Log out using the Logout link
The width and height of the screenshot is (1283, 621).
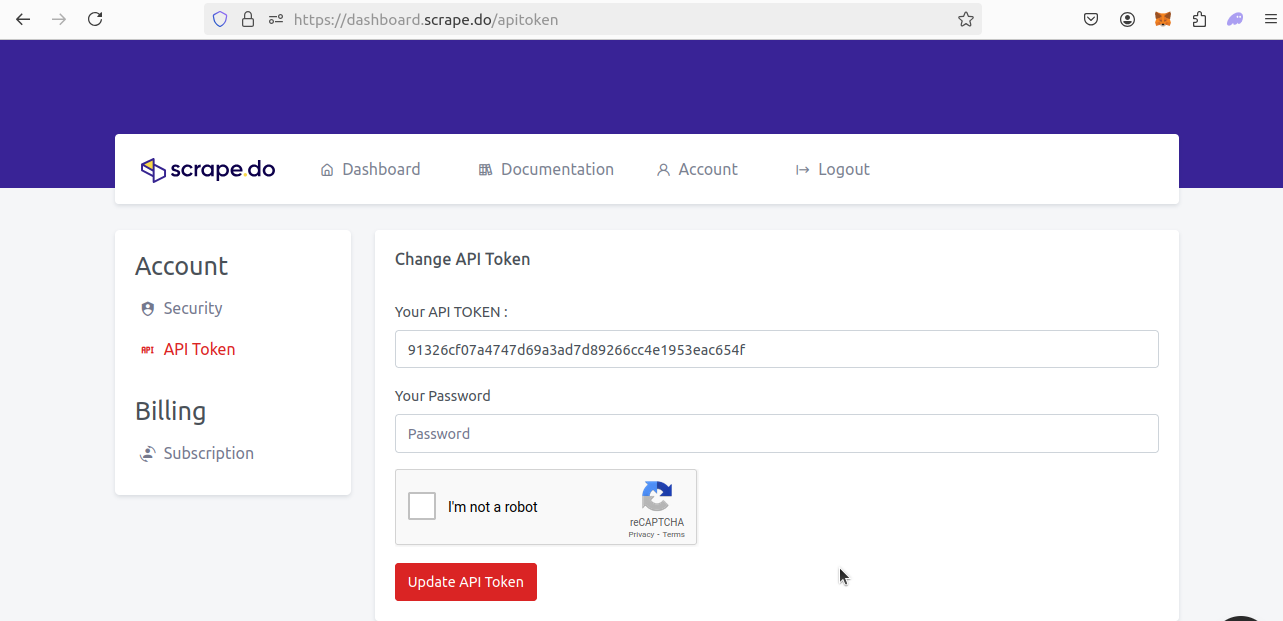(832, 170)
